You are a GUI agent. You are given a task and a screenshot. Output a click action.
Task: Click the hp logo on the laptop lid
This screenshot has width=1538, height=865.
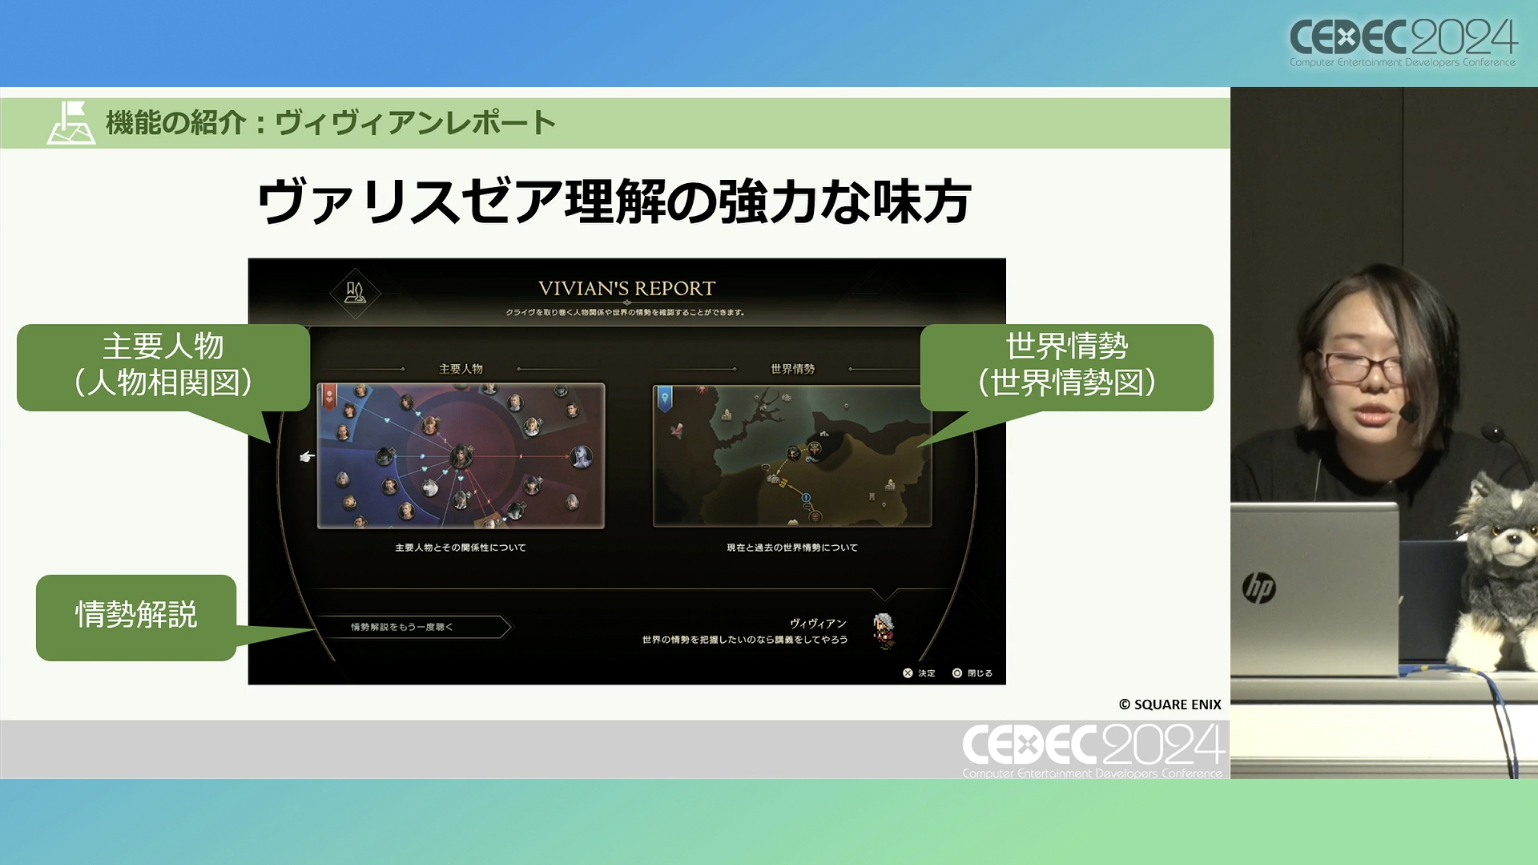[1259, 587]
